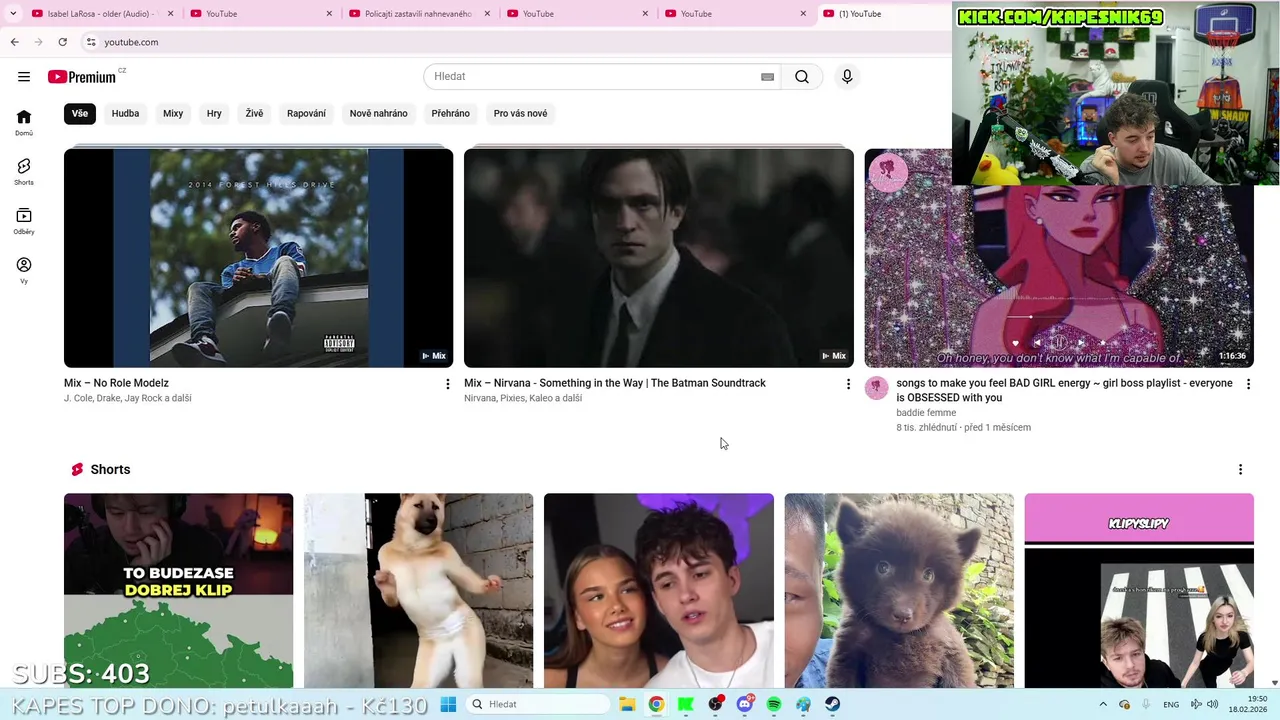
Task: Select the Pro vás nové filter chip
Action: click(x=520, y=113)
